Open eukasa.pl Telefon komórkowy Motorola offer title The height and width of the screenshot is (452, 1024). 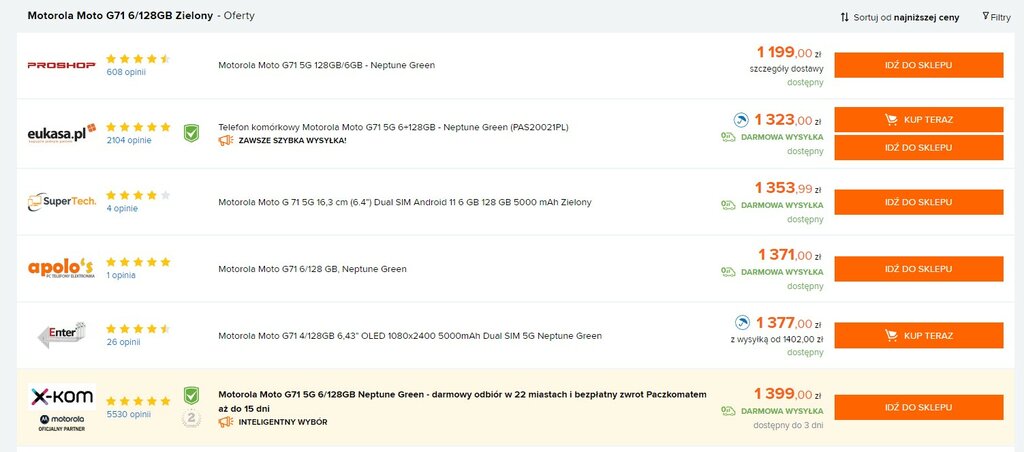pos(393,127)
